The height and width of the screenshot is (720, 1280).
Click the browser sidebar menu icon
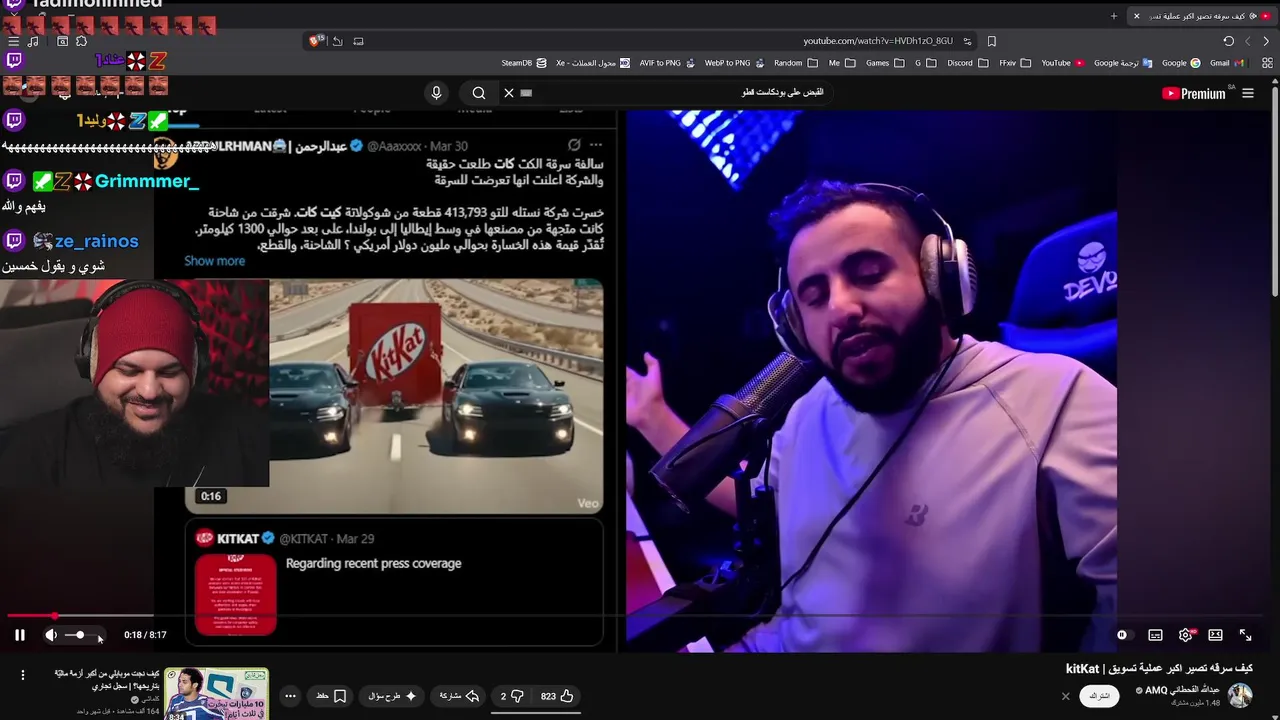(13, 41)
